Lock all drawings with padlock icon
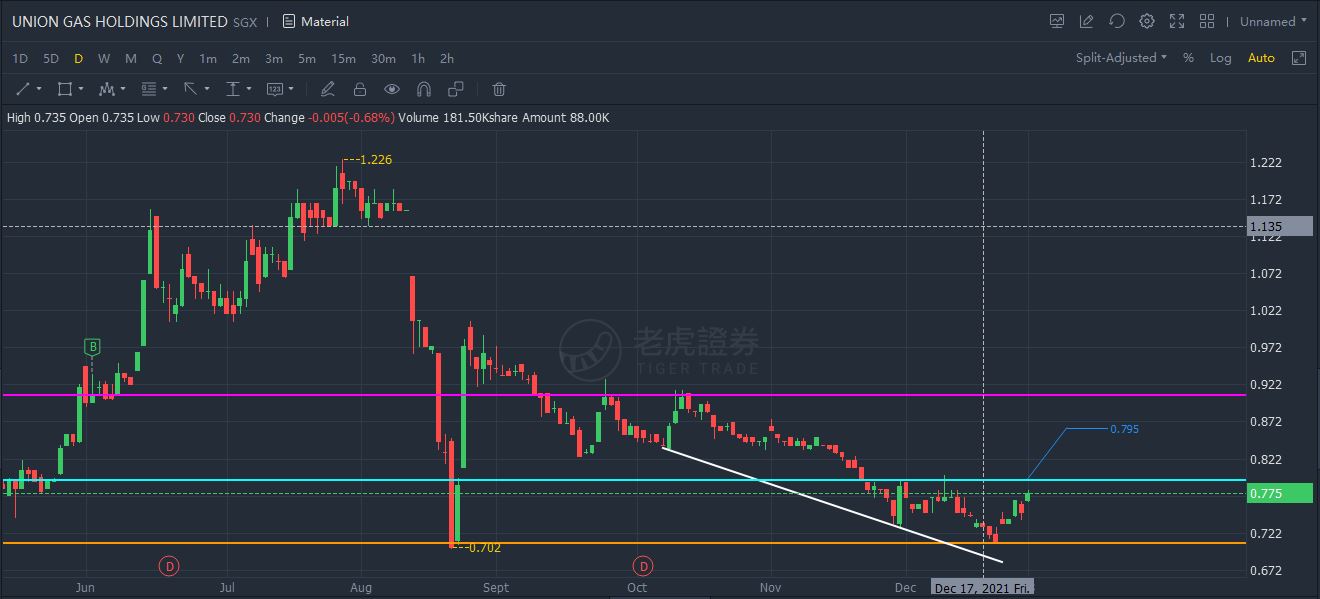 point(360,89)
